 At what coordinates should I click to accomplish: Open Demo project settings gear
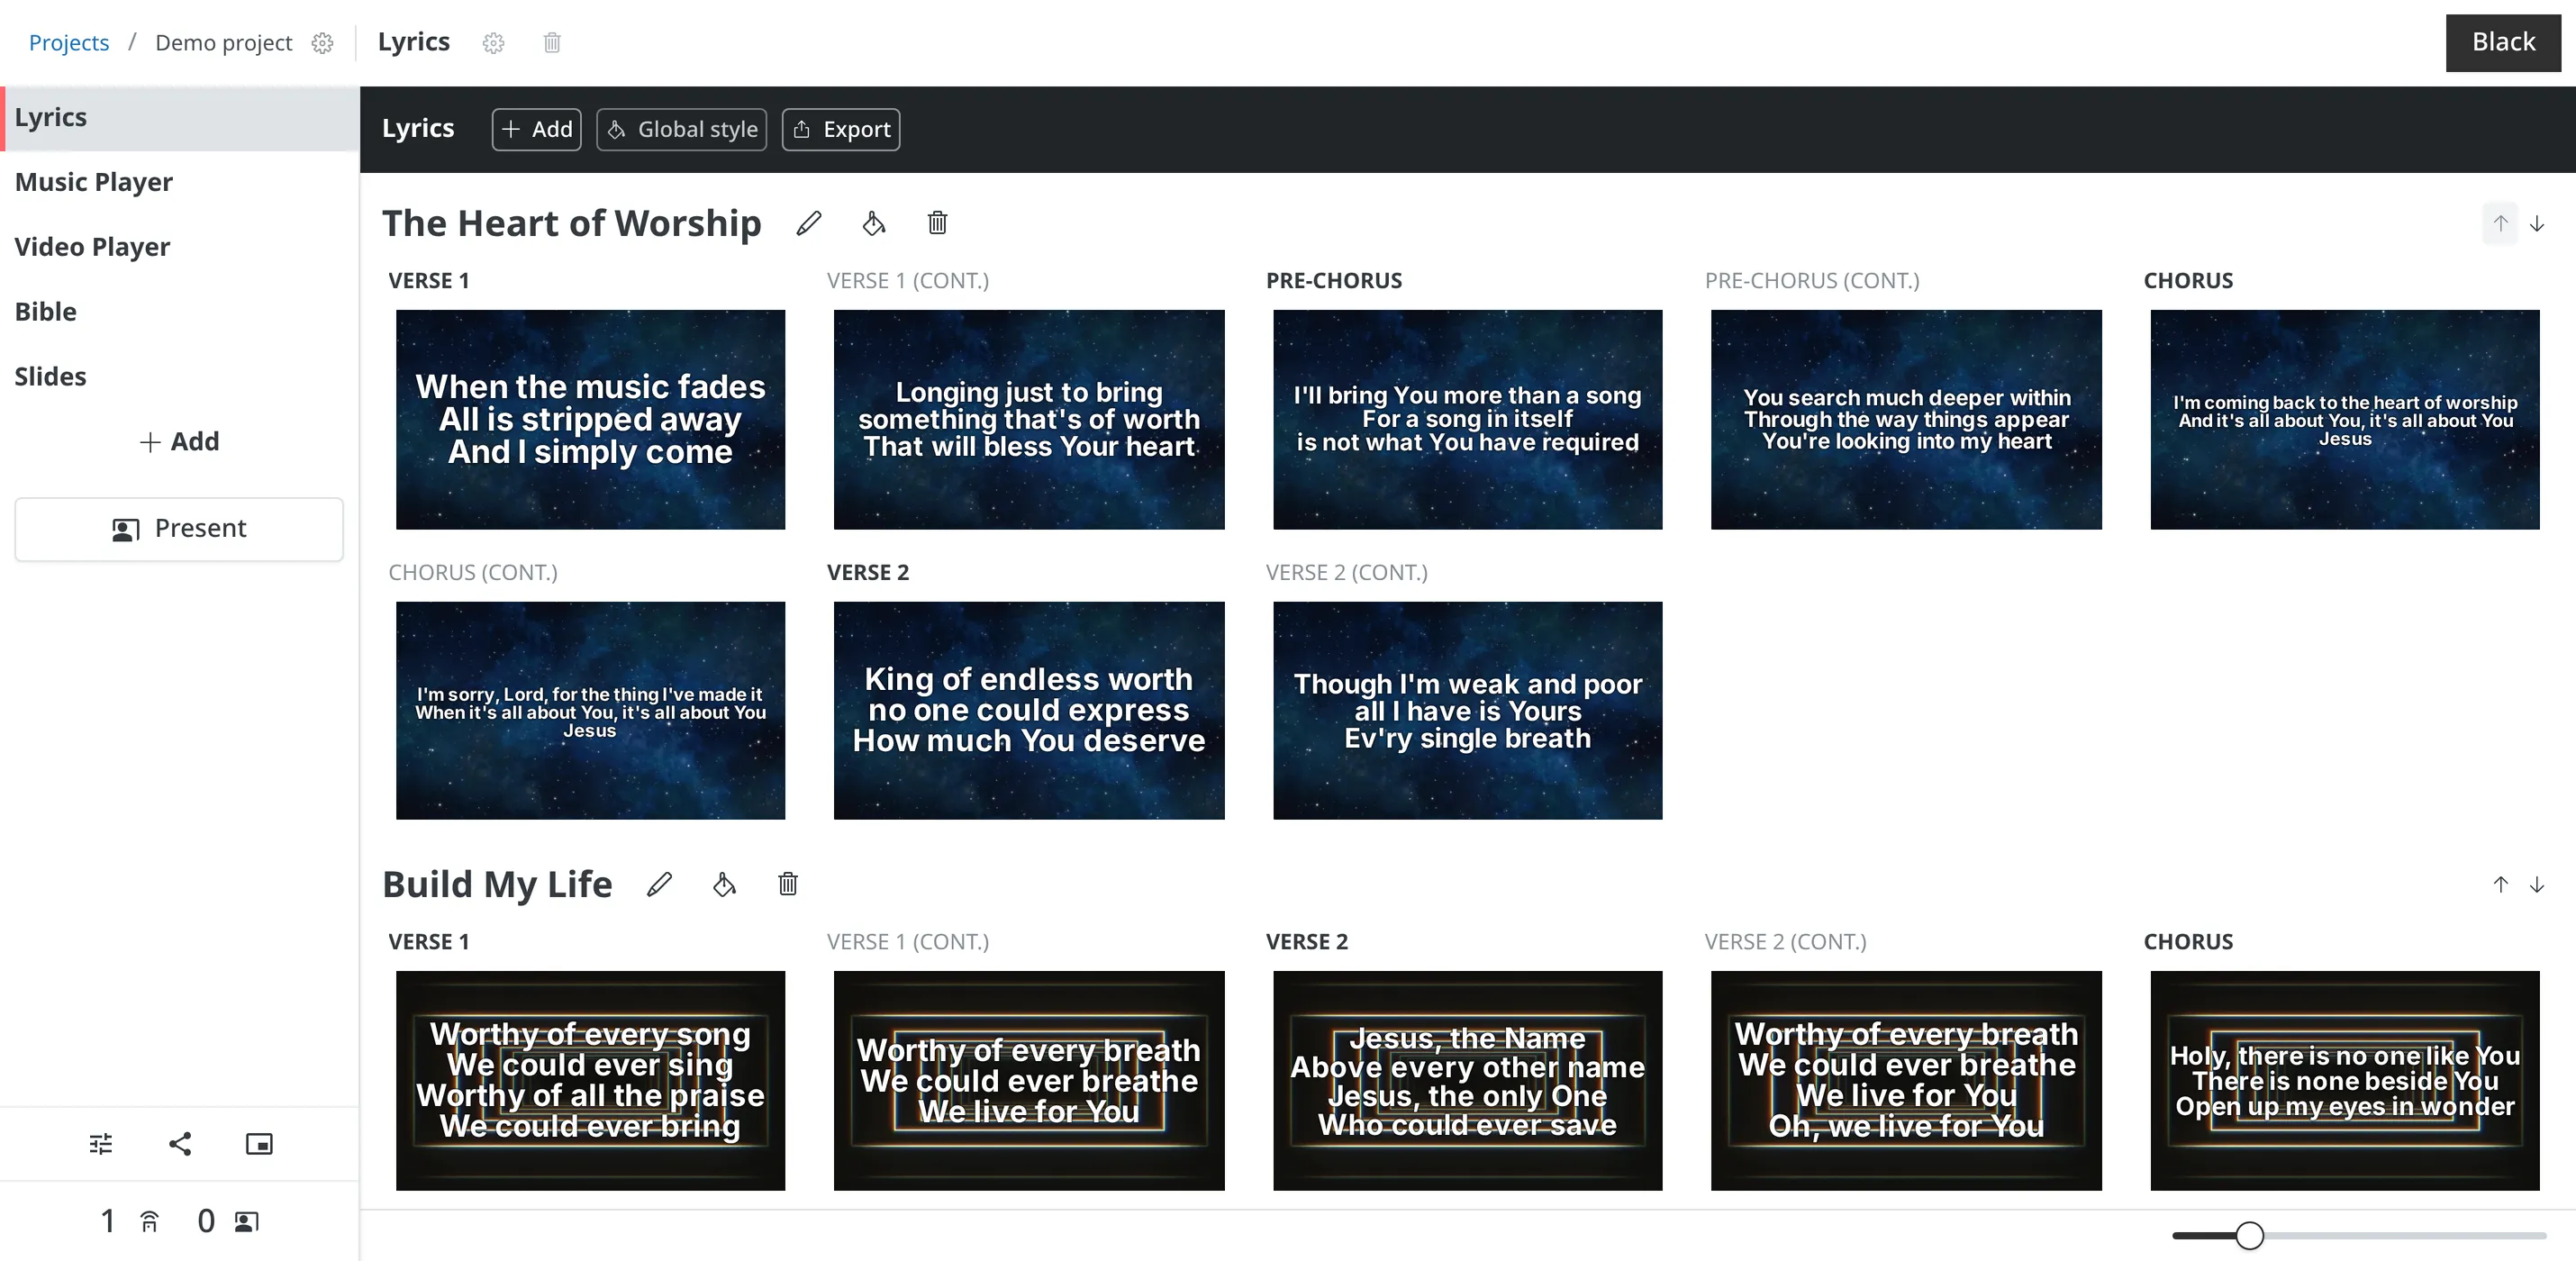[x=322, y=43]
